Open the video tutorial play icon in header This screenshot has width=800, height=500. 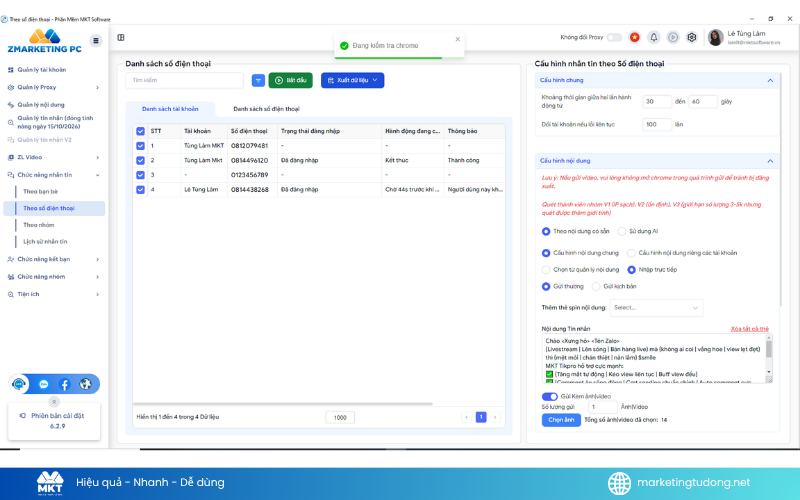[673, 37]
